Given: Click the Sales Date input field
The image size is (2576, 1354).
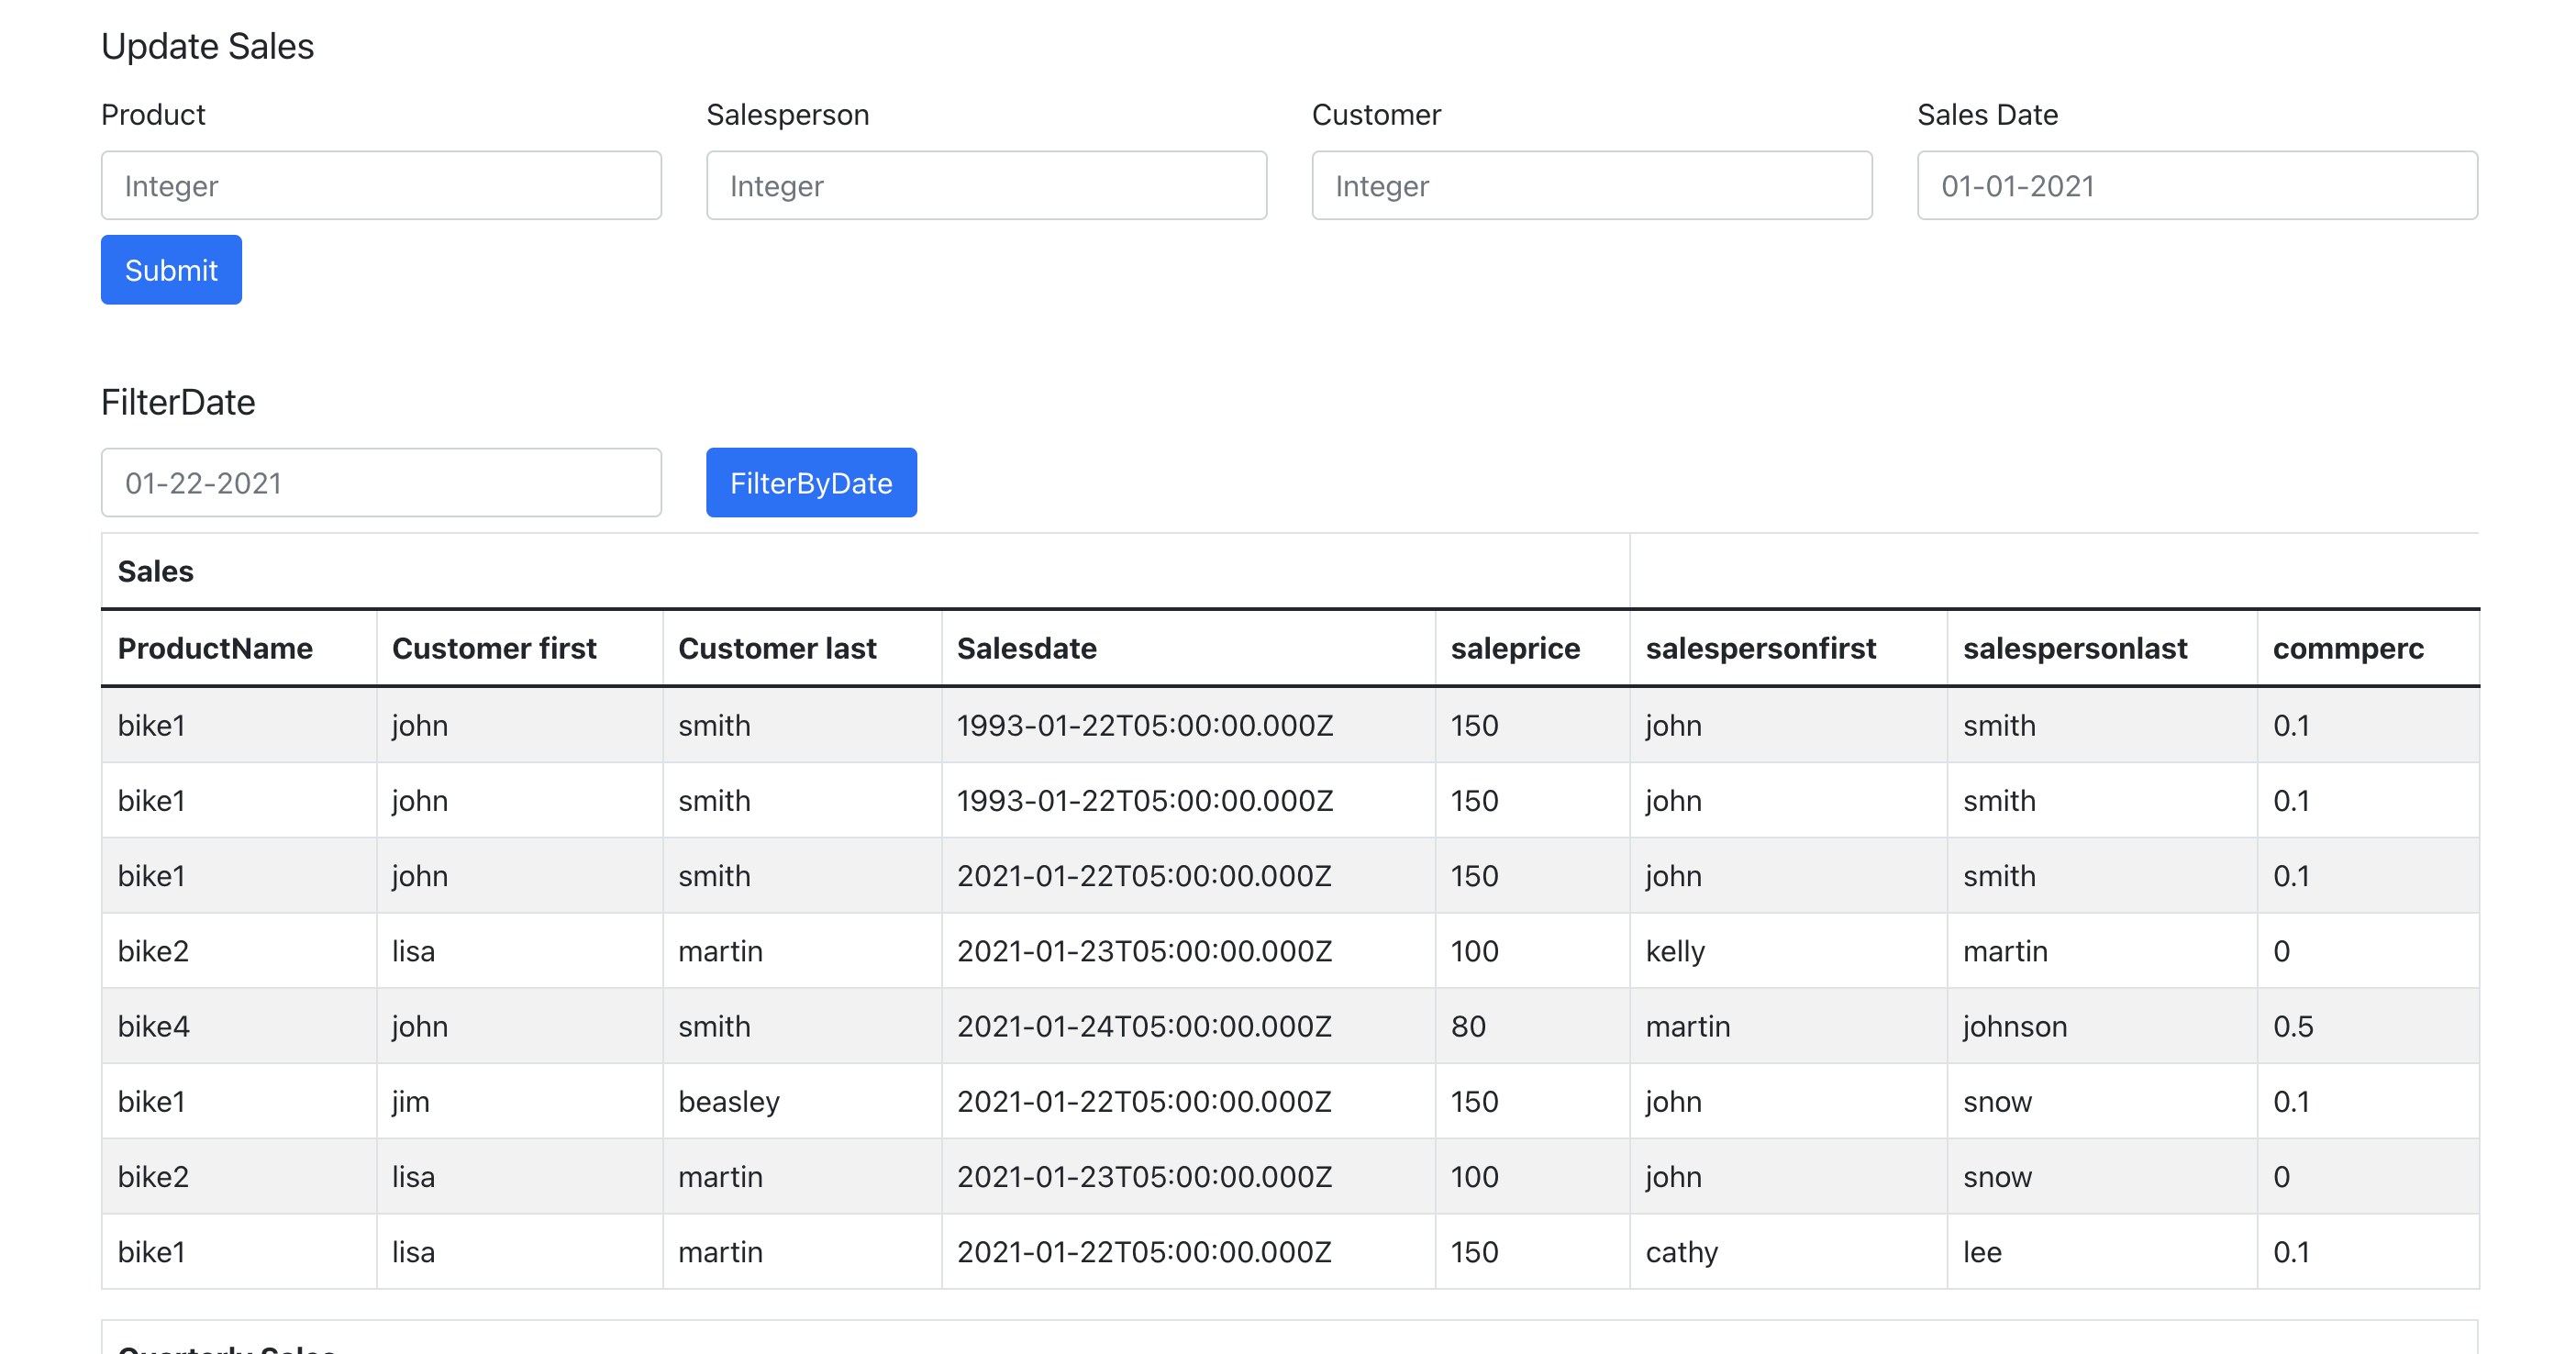Looking at the screenshot, I should [x=2197, y=185].
